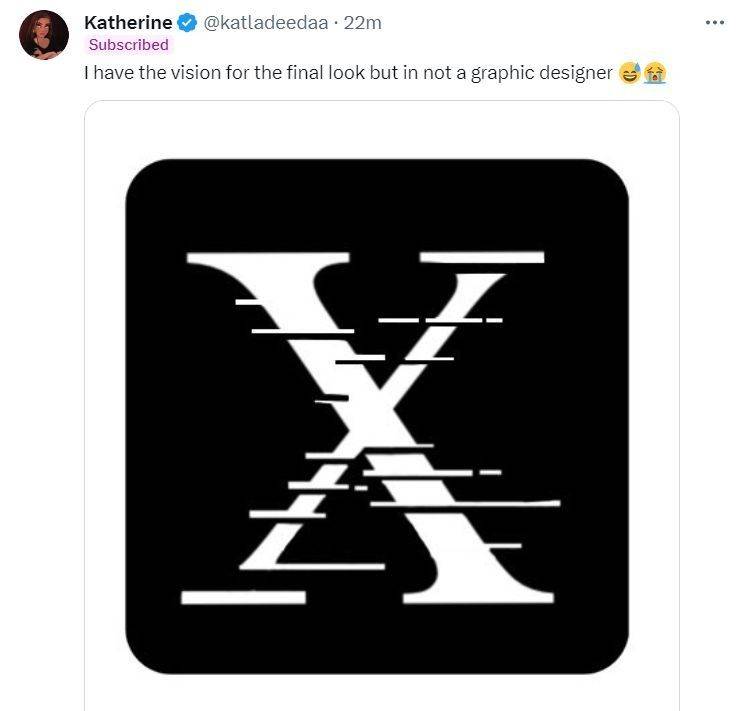This screenshot has height=711, width=744.
Task: Open the attached black logo image
Action: 377,415
